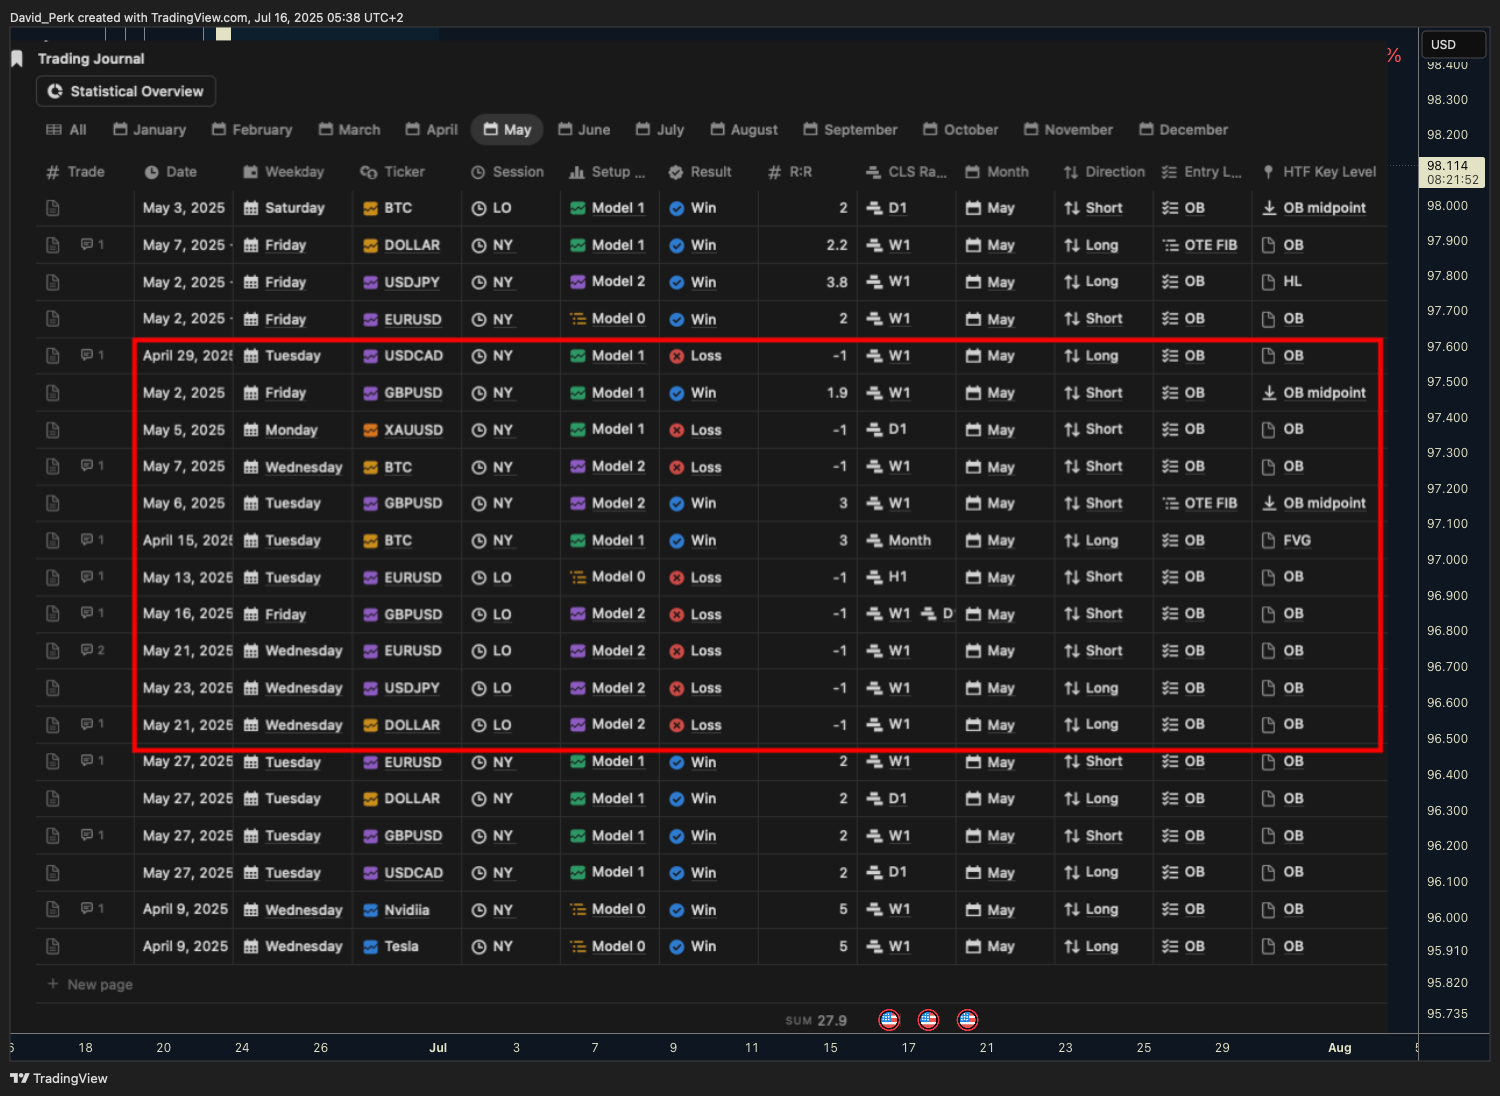Viewport: 1500px width, 1096px height.
Task: Click the 3.8 R:R value
Action: pos(837,282)
